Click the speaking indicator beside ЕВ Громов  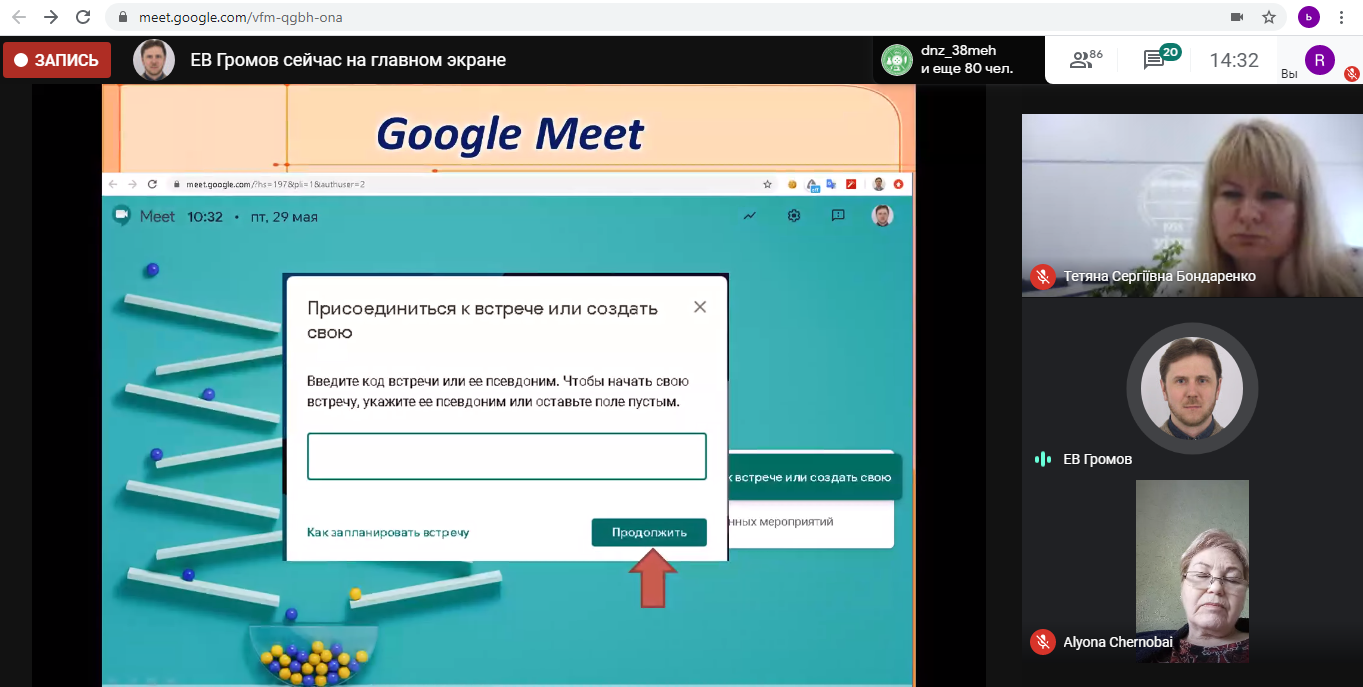1043,459
